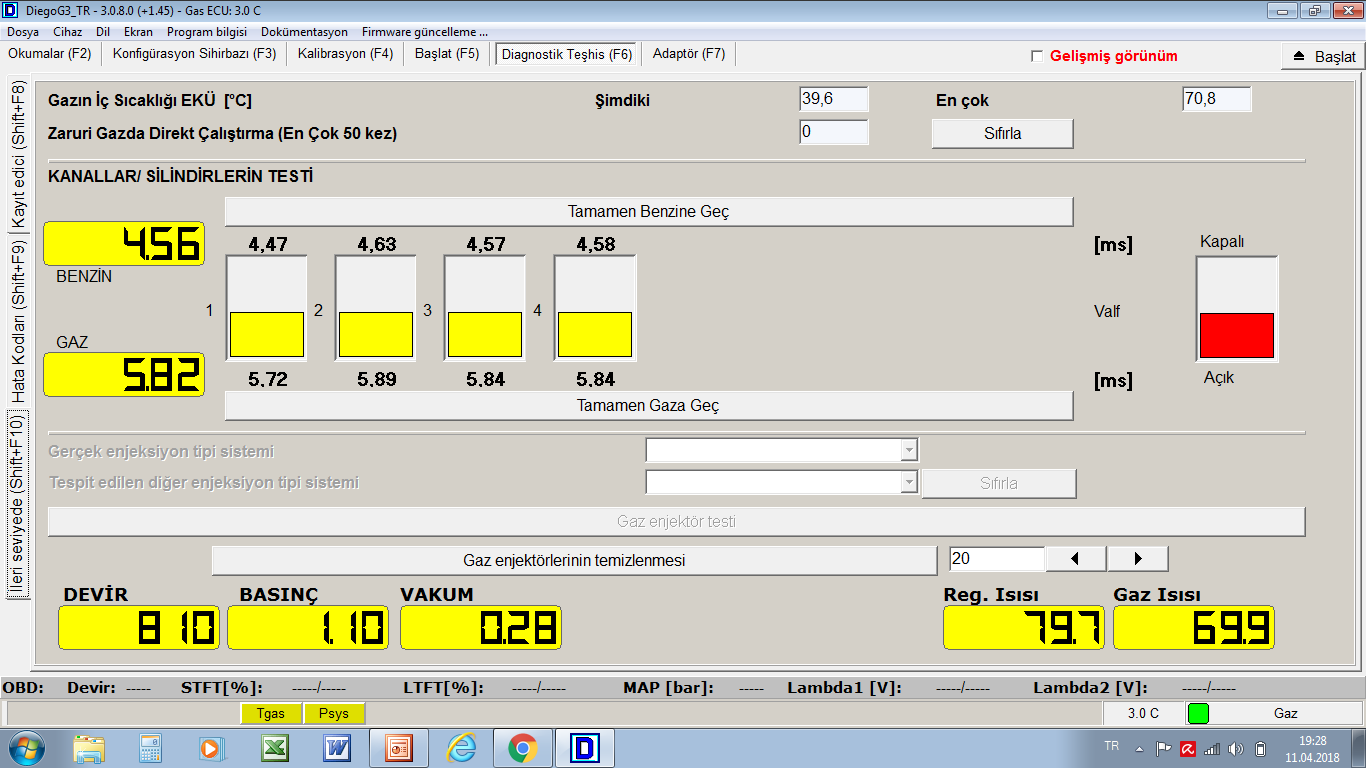The width and height of the screenshot is (1366, 768).
Task: Switch to Başlat (F5) tab
Action: pyautogui.click(x=447, y=54)
